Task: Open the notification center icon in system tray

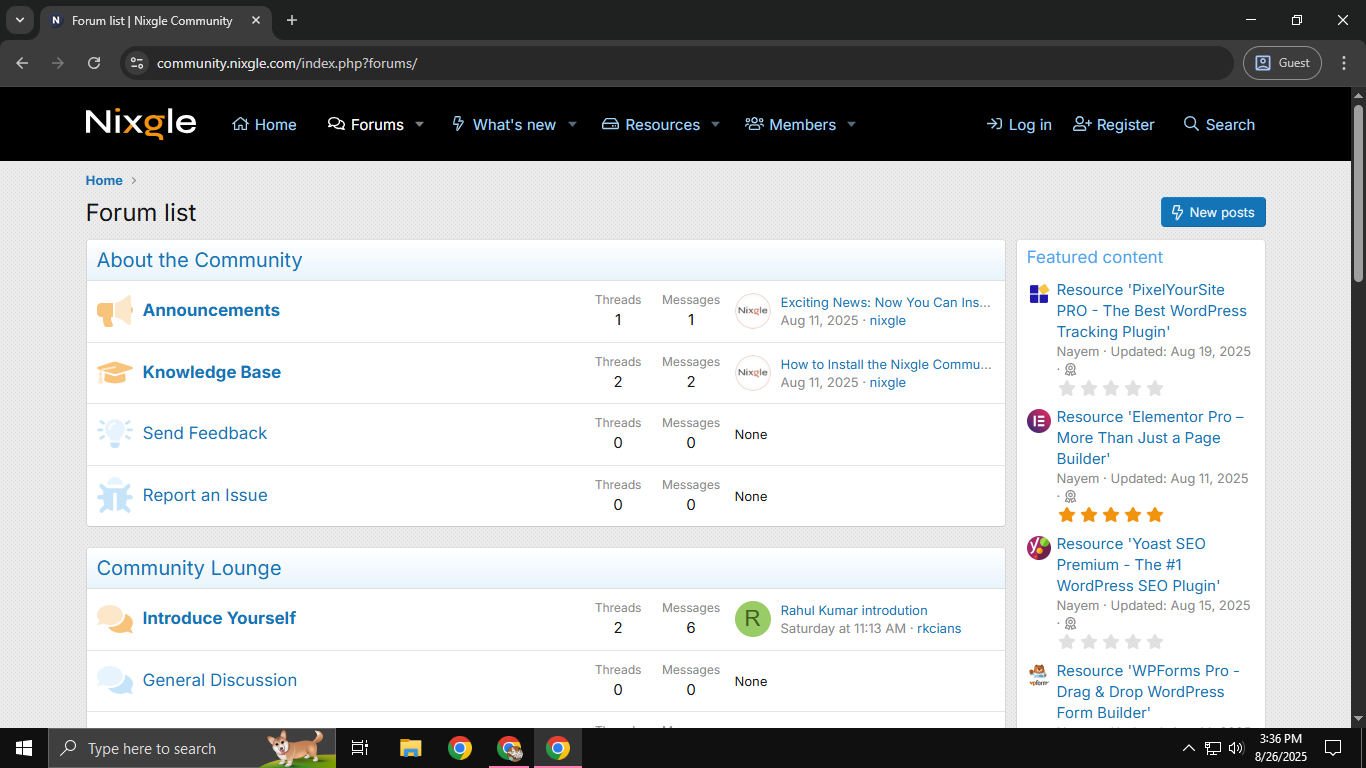Action: tap(1332, 748)
